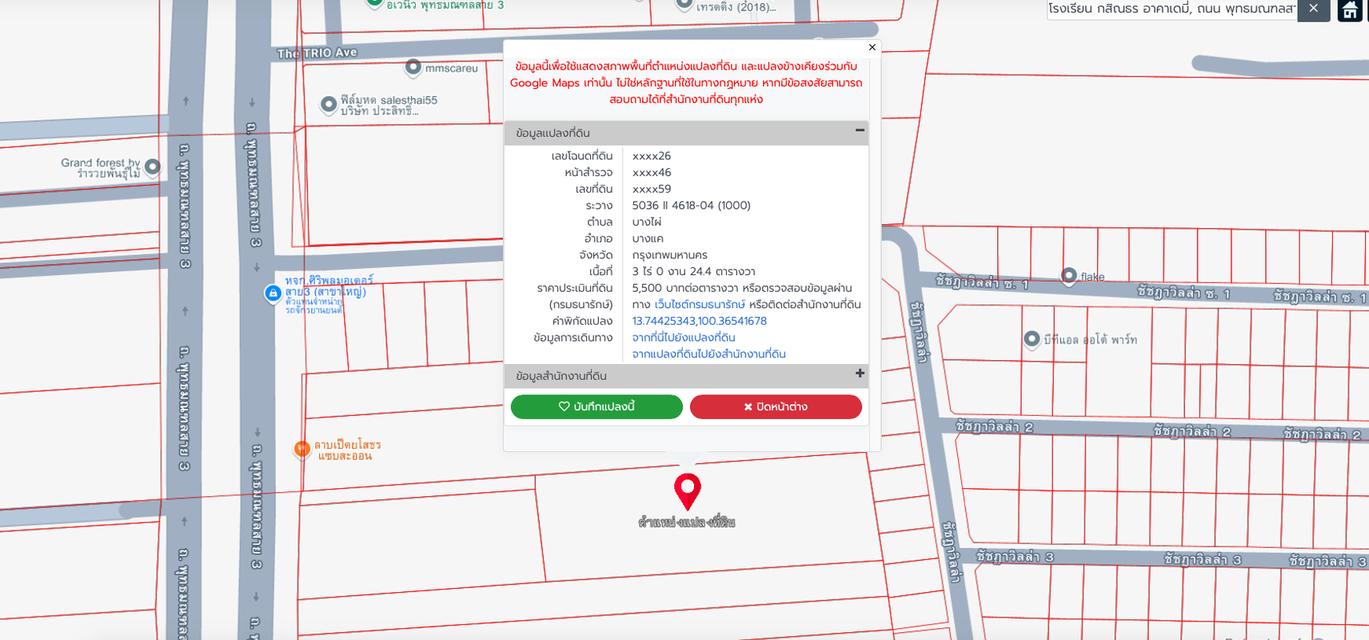1369x640 pixels.
Task: Click the search field with school name
Action: (x=1172, y=9)
